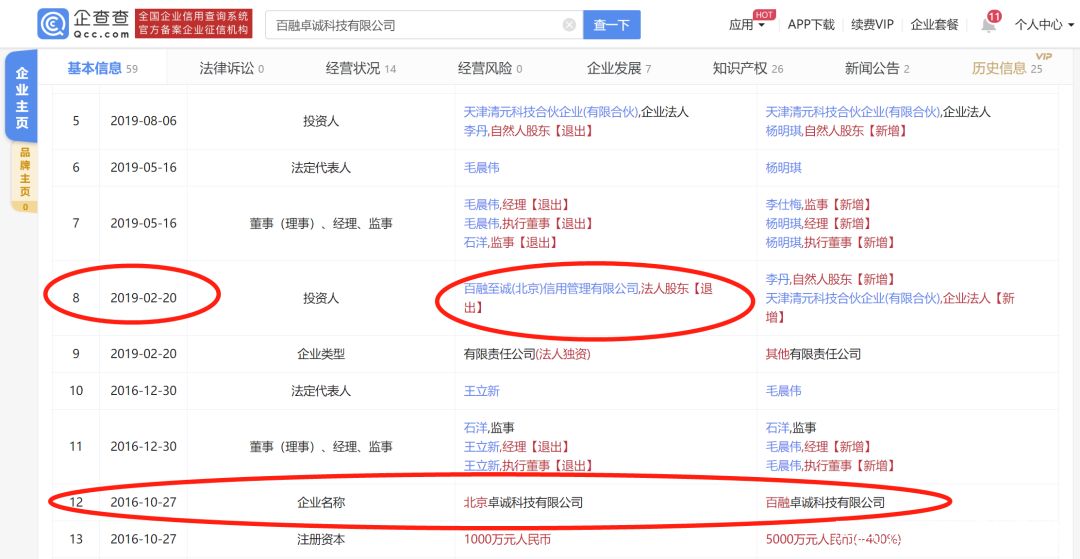Open 毛晨伟 link in row 10
Viewport: 1080px width, 559px height.
[783, 390]
